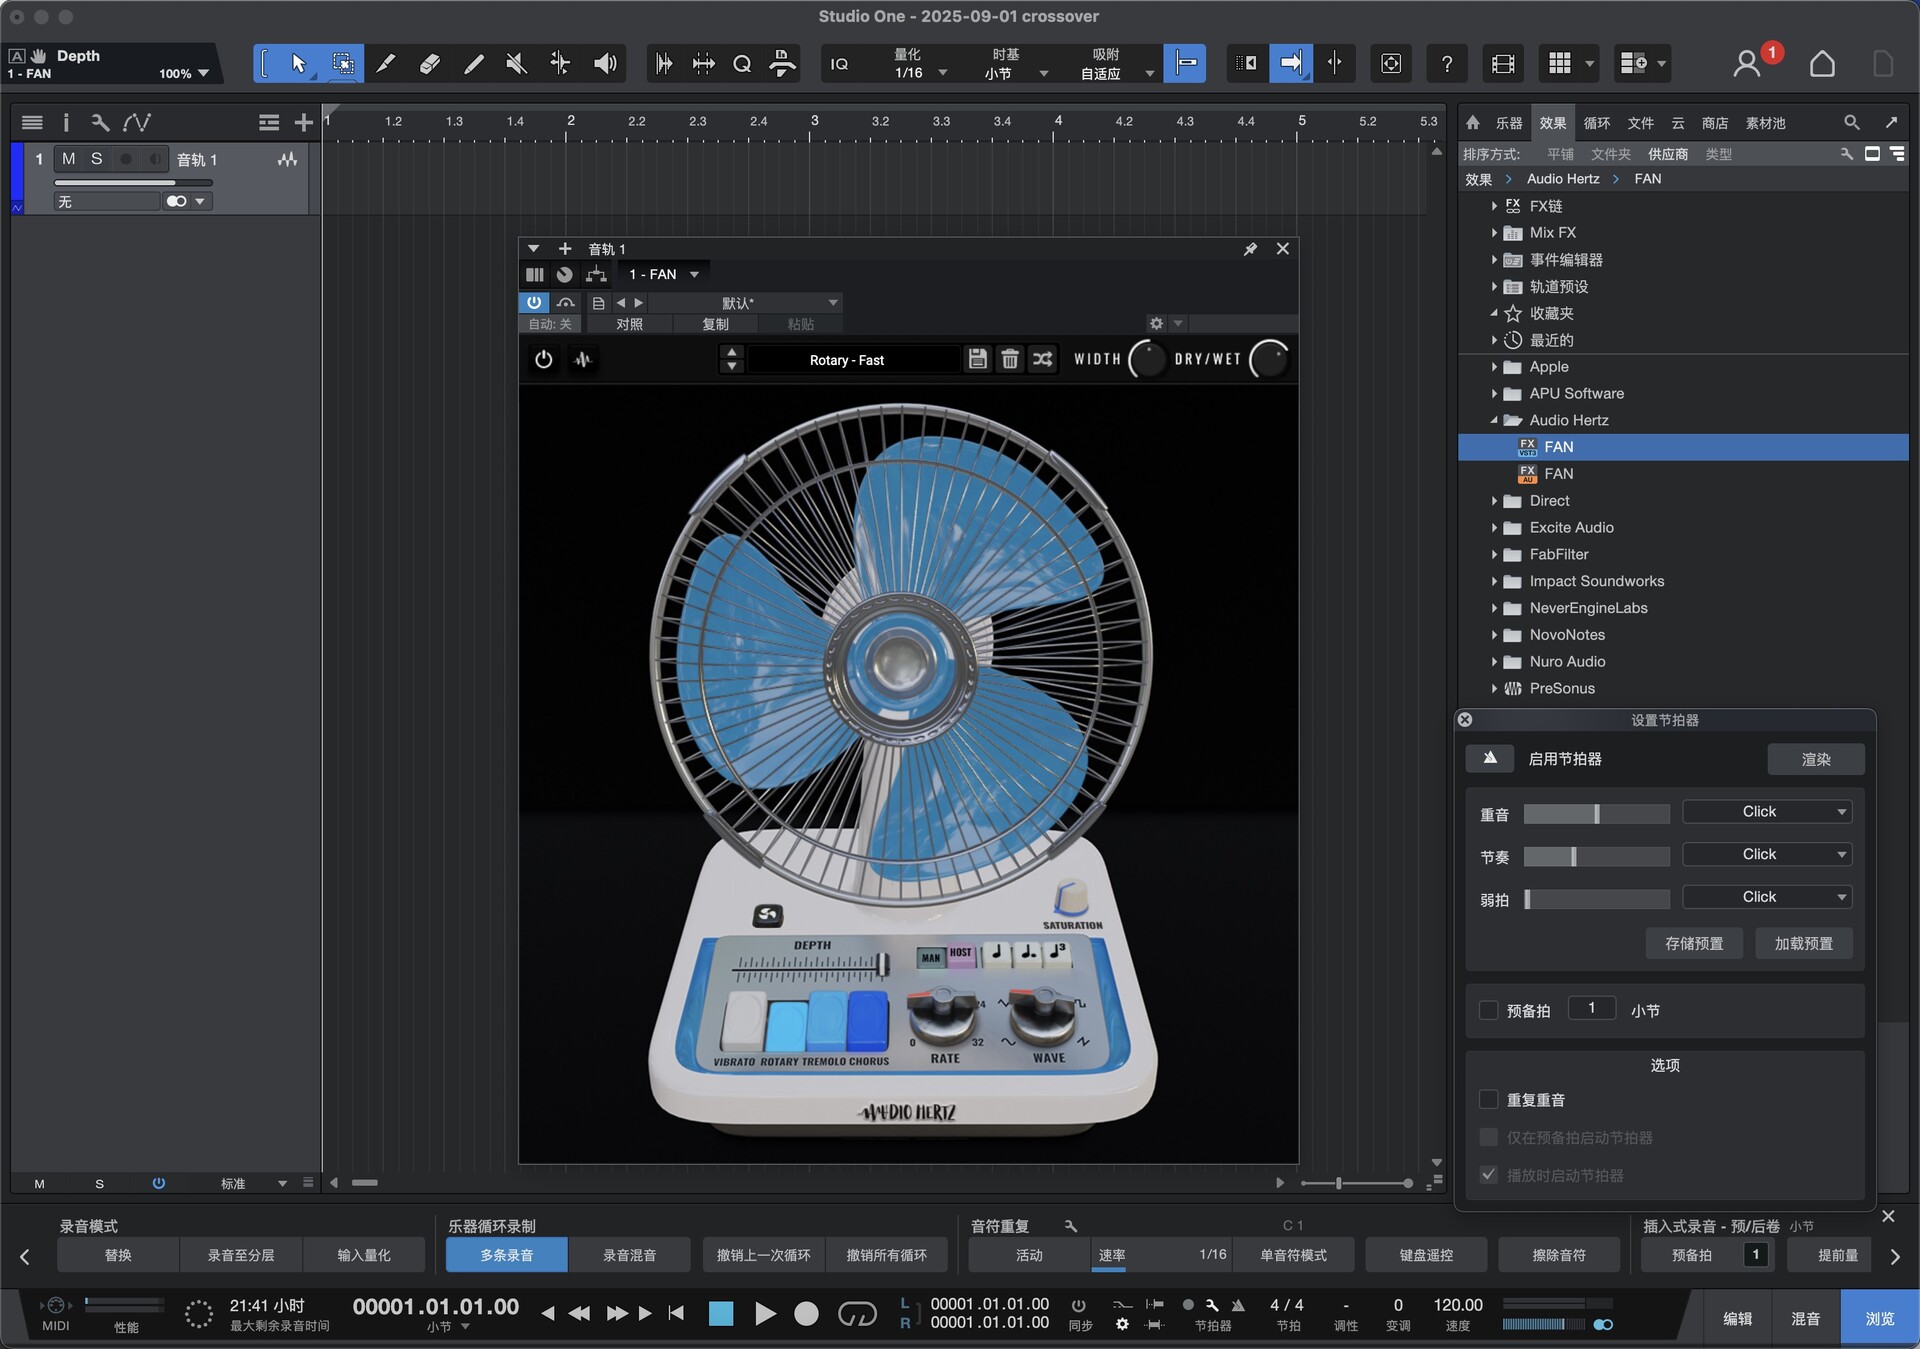Open the help question mark button
Viewport: 1920px width, 1349px height.
tap(1446, 63)
